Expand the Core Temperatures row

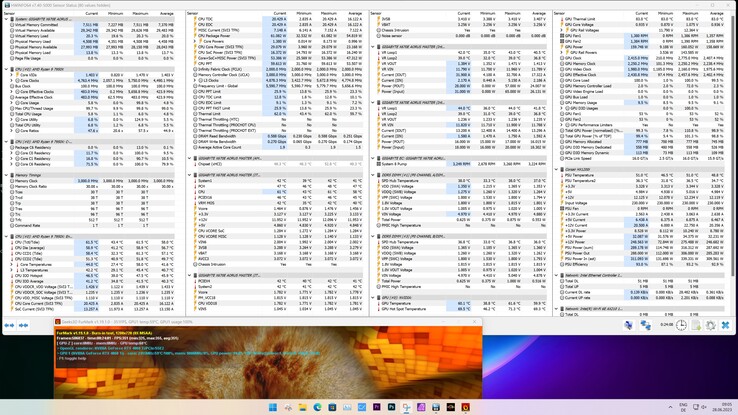pyautogui.click(x=12, y=264)
